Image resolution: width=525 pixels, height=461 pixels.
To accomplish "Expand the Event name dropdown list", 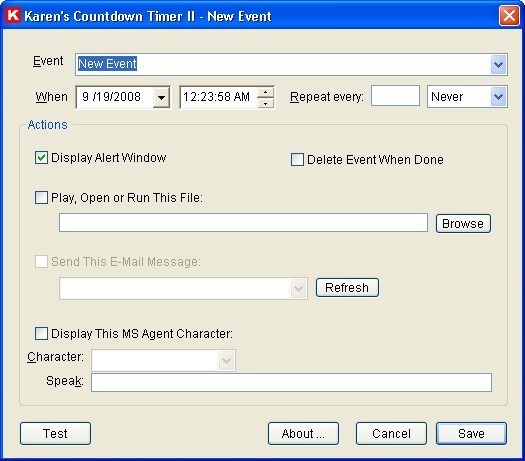I will [x=499, y=64].
